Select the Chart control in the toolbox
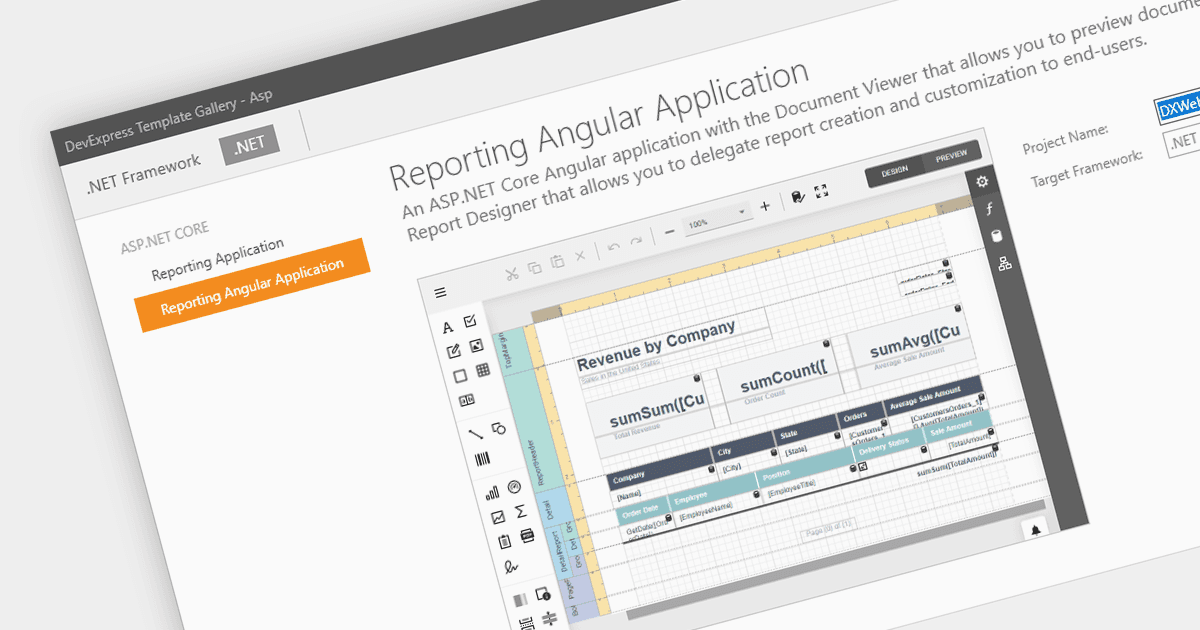 point(492,493)
